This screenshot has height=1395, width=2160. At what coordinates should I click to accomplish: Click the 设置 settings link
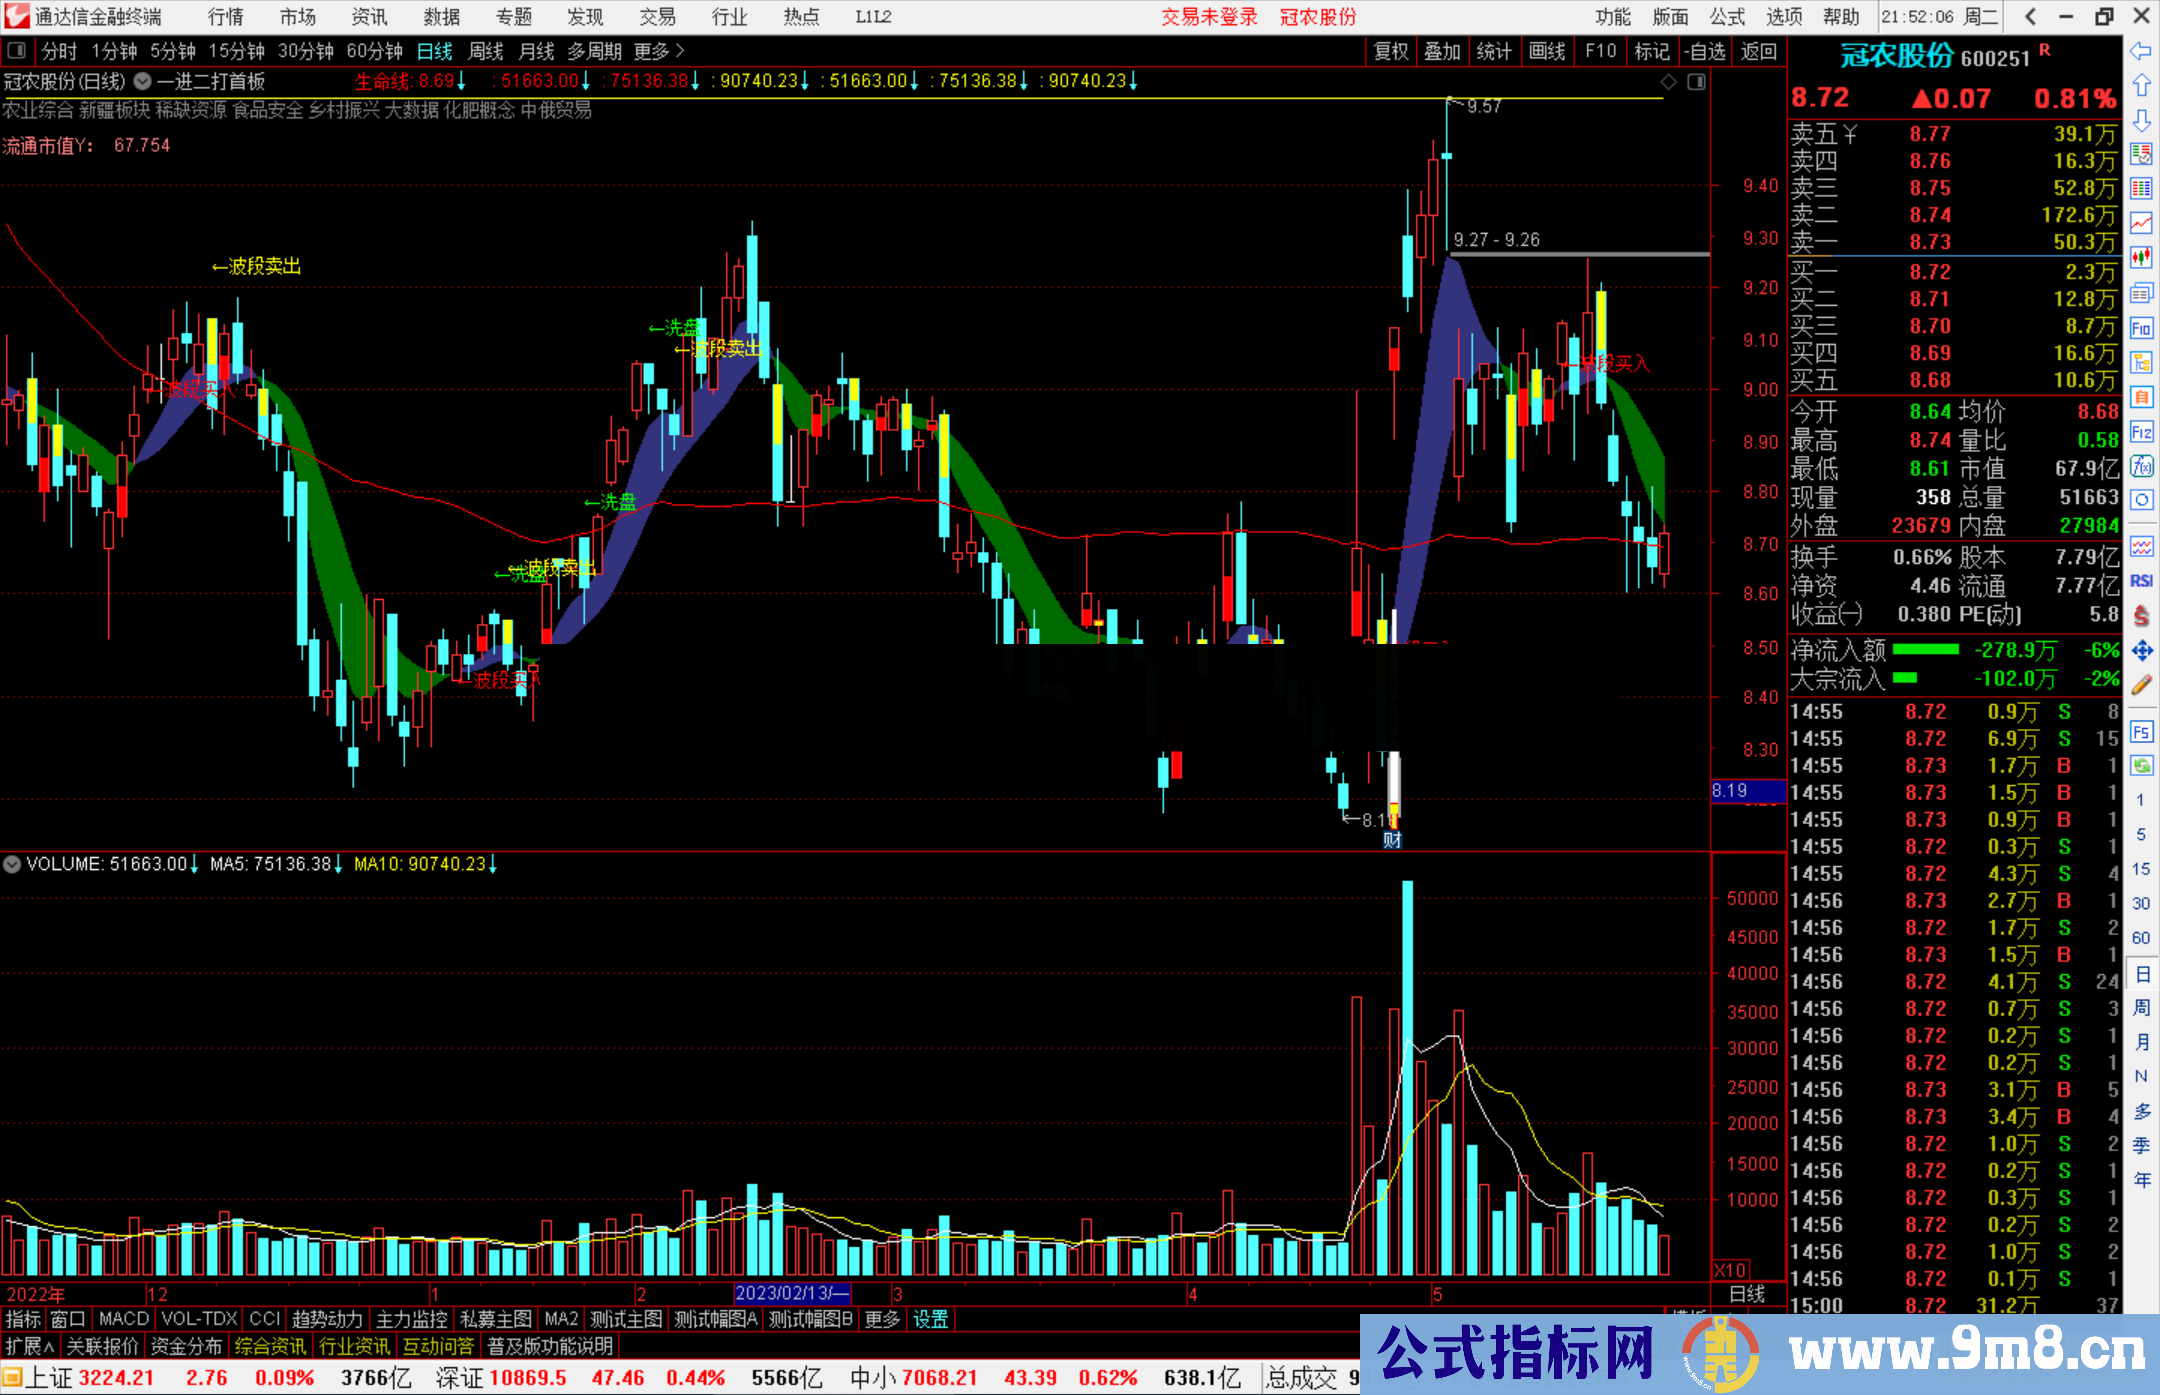930,1319
